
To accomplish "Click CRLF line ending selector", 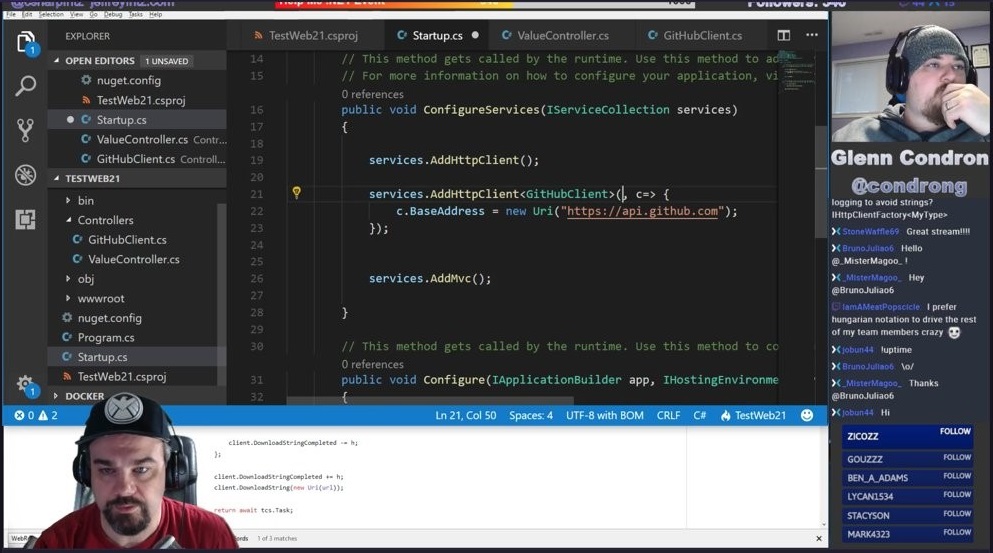I will [668, 416].
